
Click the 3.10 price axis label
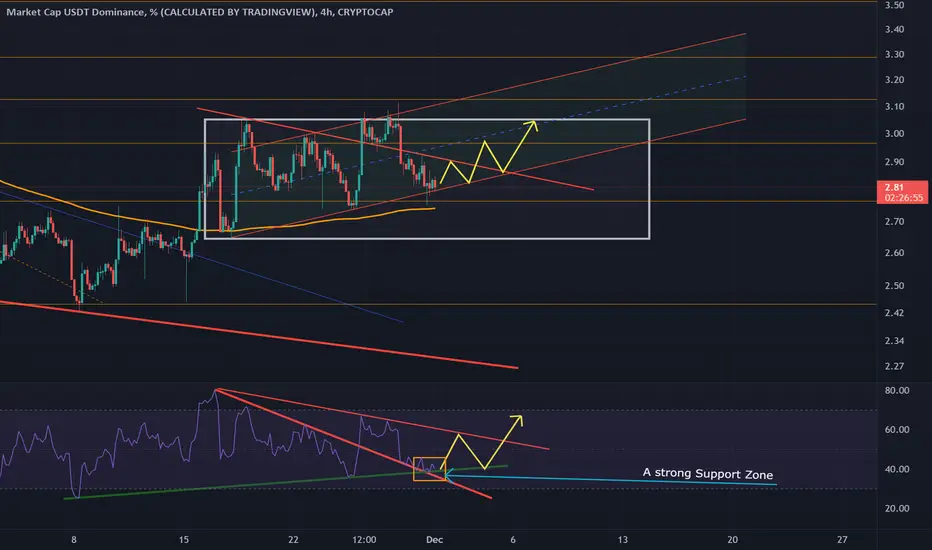tap(895, 106)
